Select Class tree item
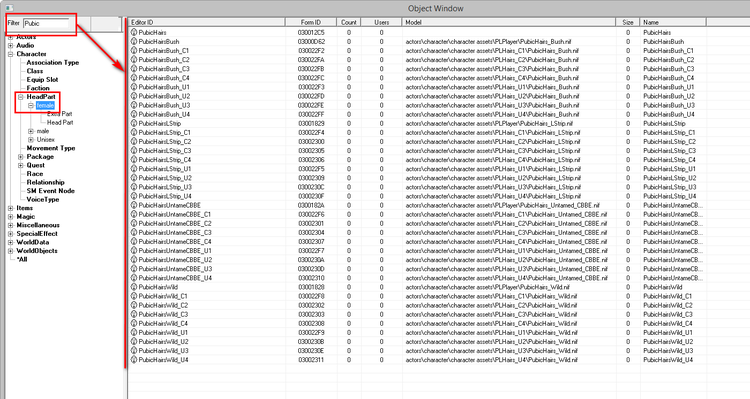 click(x=35, y=71)
